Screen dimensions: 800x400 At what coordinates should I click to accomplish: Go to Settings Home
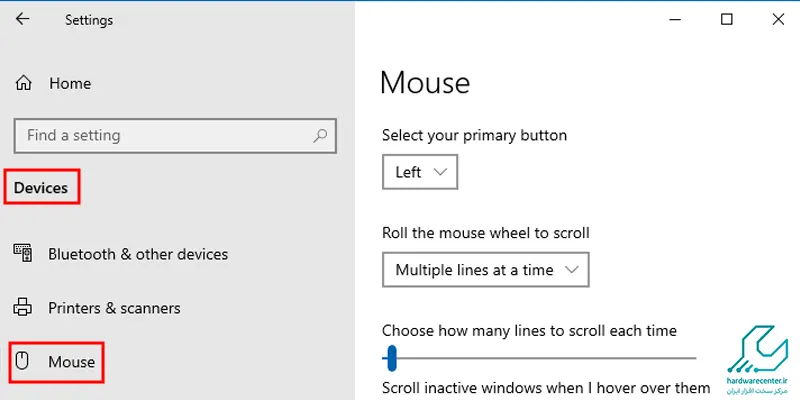[70, 84]
